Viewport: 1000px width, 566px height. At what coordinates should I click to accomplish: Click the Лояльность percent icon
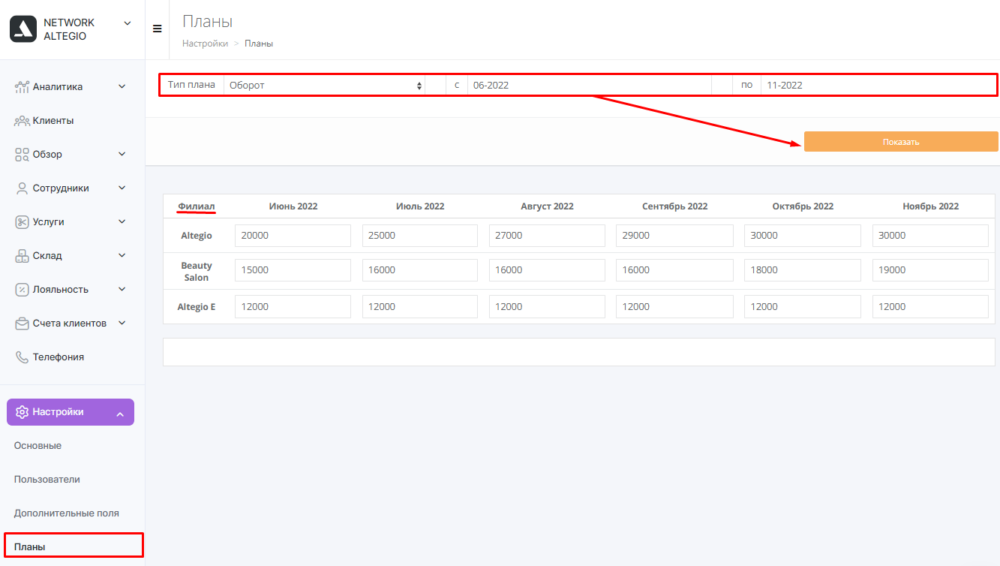(x=22, y=290)
